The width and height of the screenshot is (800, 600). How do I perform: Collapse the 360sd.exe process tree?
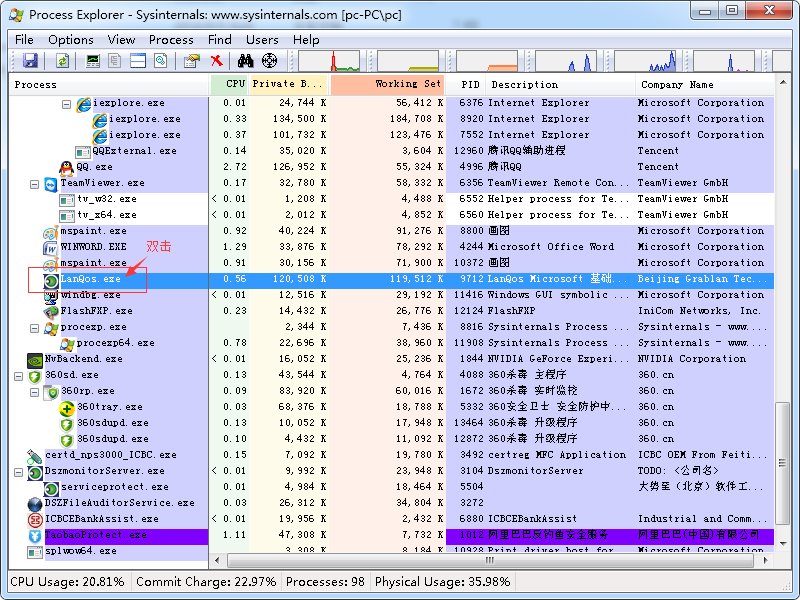coord(19,375)
